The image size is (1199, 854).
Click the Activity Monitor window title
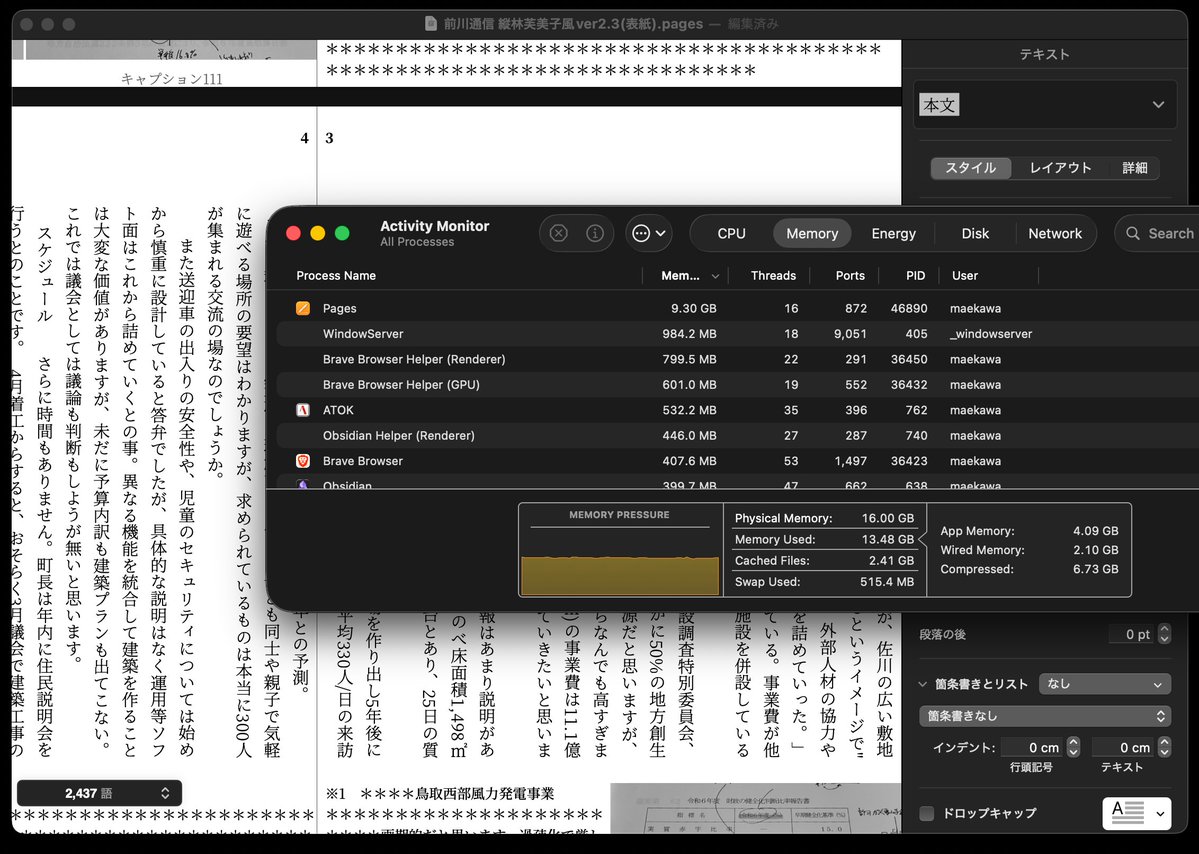point(434,226)
